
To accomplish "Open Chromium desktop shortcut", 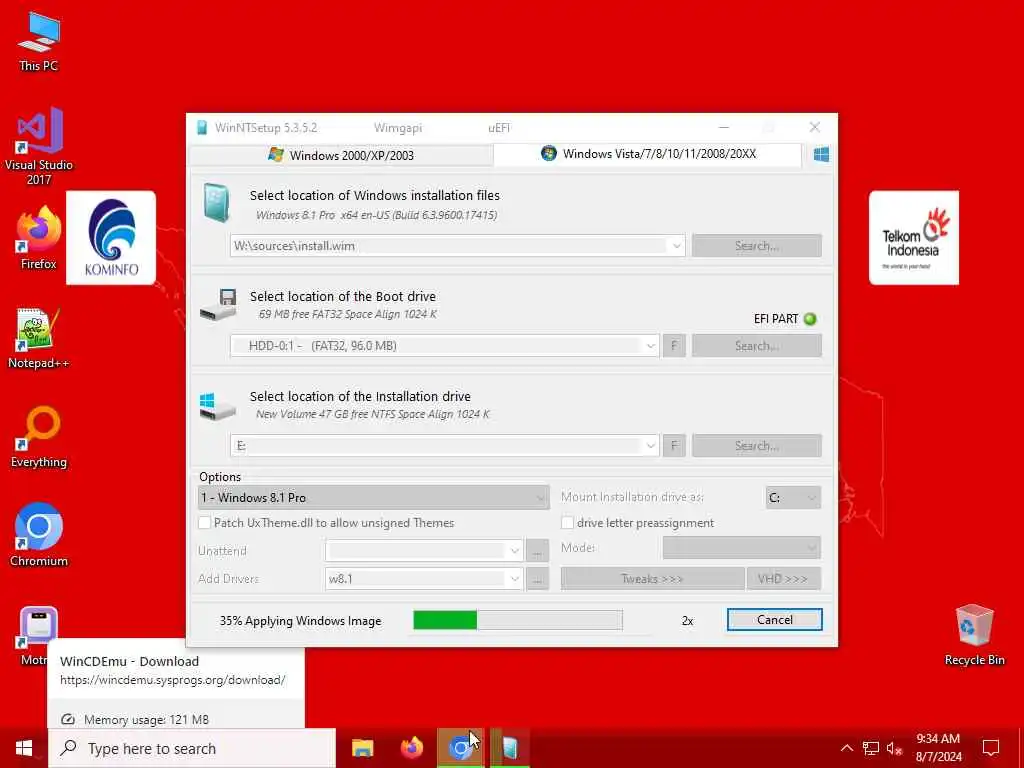I will click(x=39, y=534).
